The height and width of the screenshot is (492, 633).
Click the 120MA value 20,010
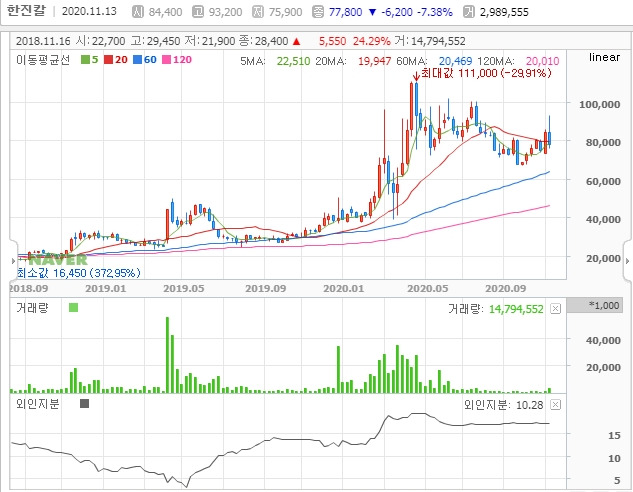click(x=543, y=61)
